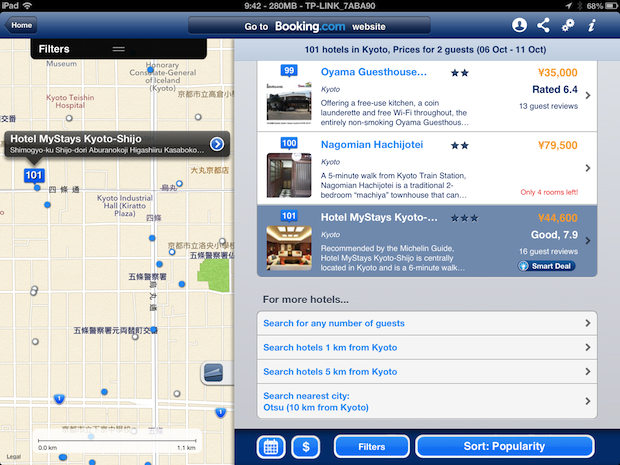The height and width of the screenshot is (465, 620).
Task: Tap '16 guest reviews' text
Action: click(548, 251)
